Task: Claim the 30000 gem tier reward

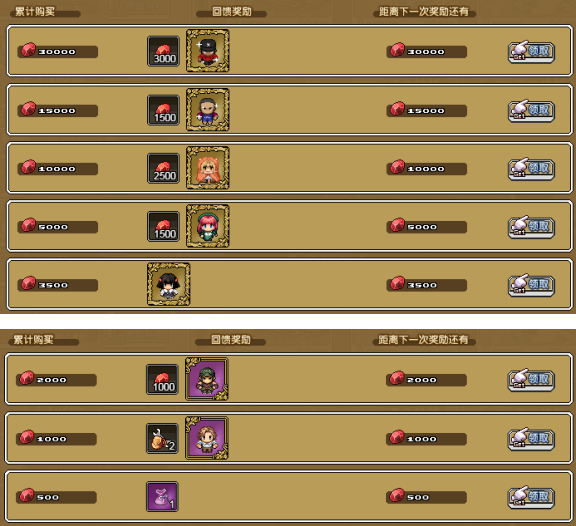Action: tap(531, 52)
